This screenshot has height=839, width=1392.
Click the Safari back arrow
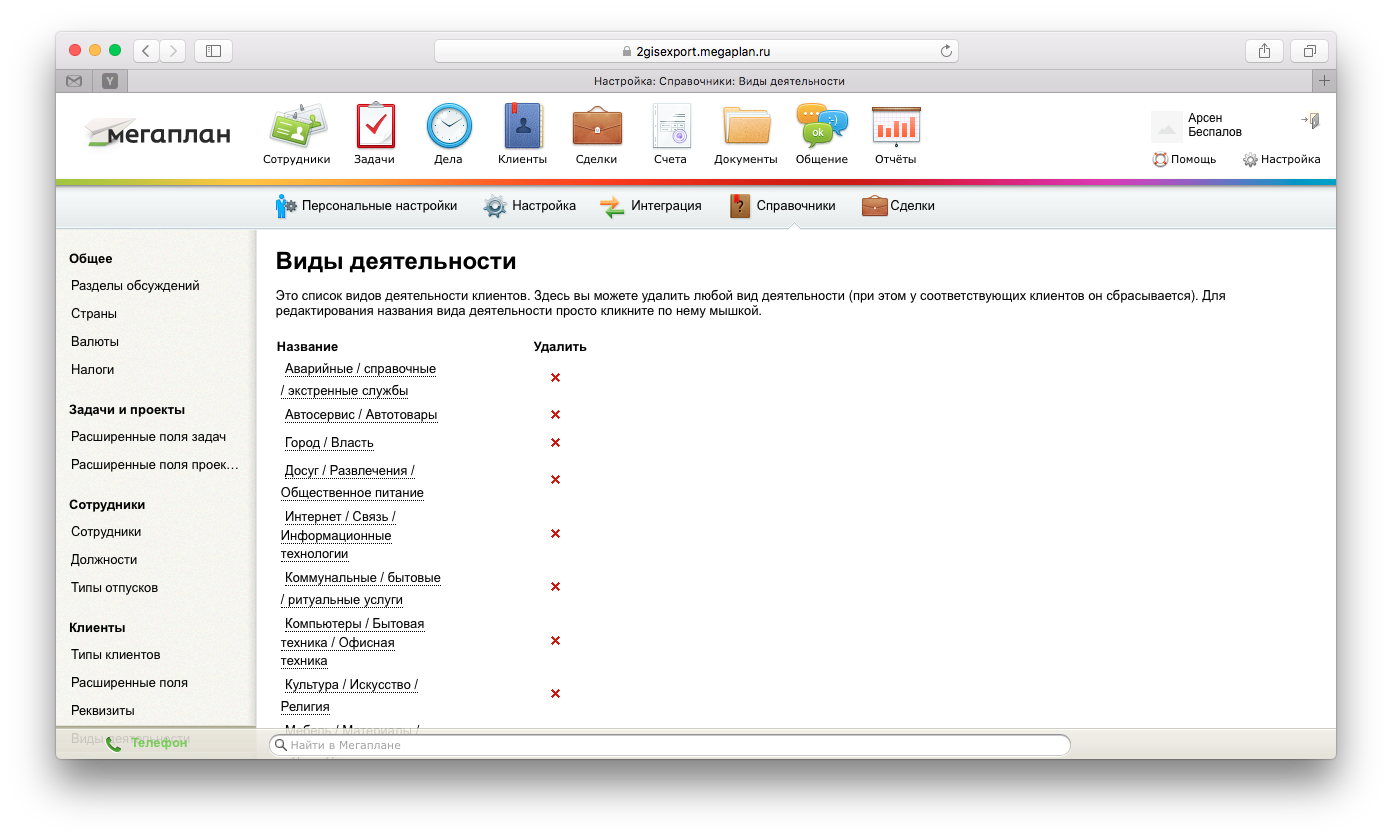point(146,51)
